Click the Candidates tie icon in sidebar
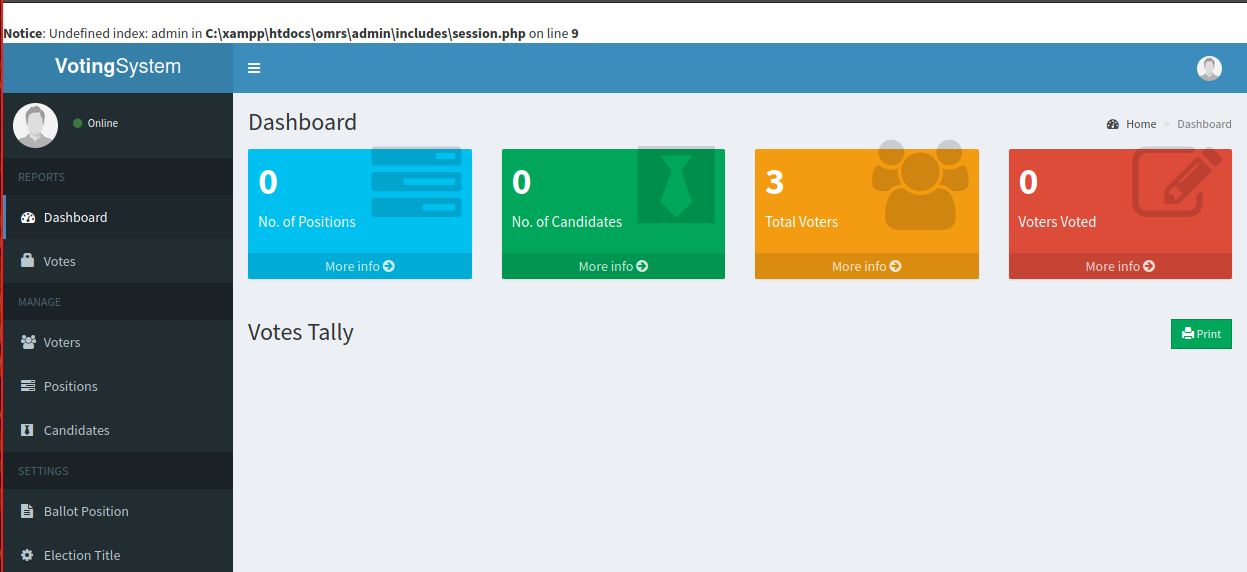Screen dimensions: 1247x572 28,430
